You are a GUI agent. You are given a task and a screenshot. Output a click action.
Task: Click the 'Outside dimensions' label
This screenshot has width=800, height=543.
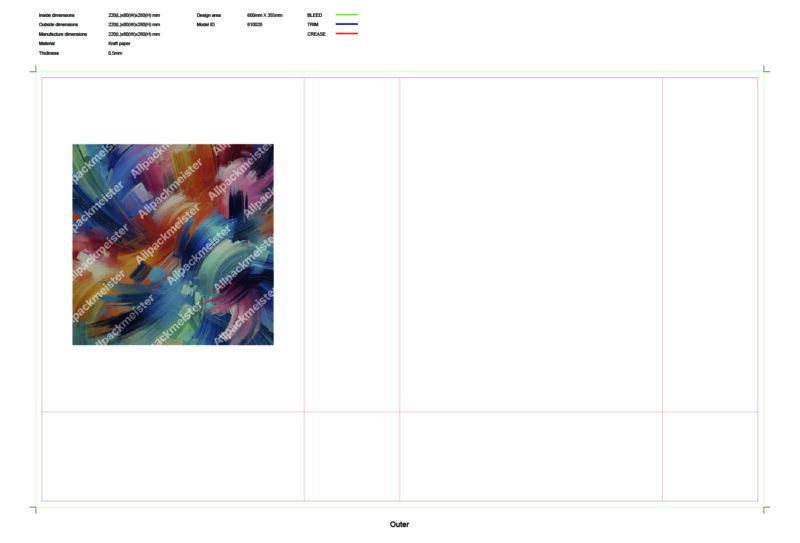(59, 24)
